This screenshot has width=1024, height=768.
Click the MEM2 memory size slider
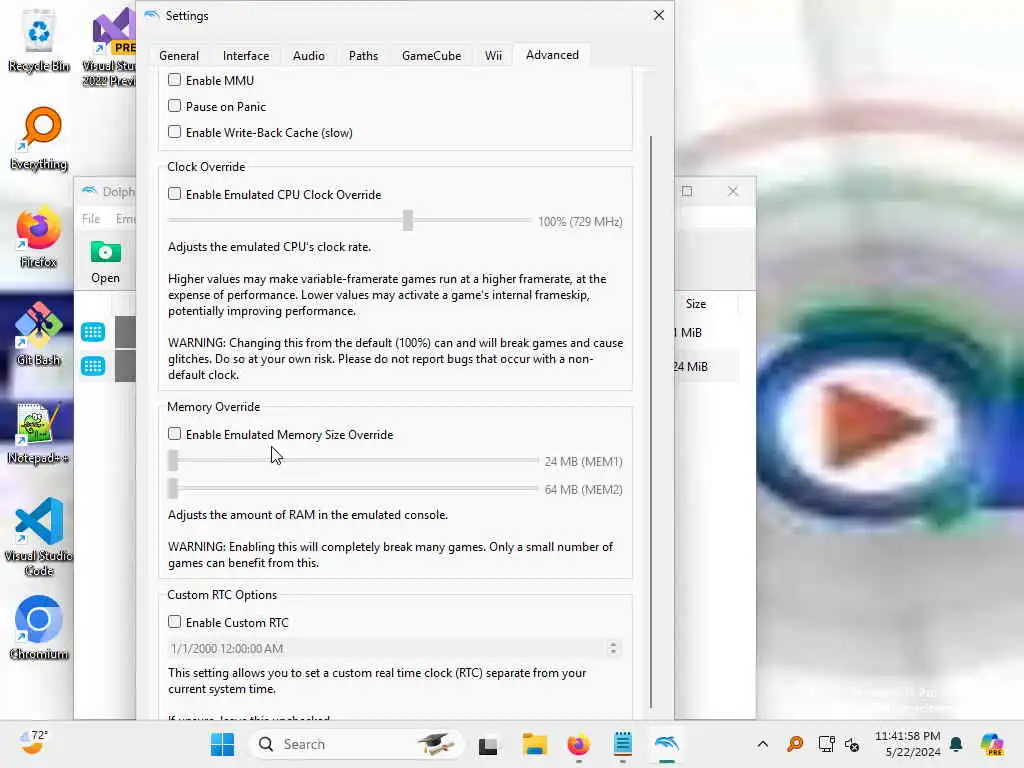click(353, 488)
